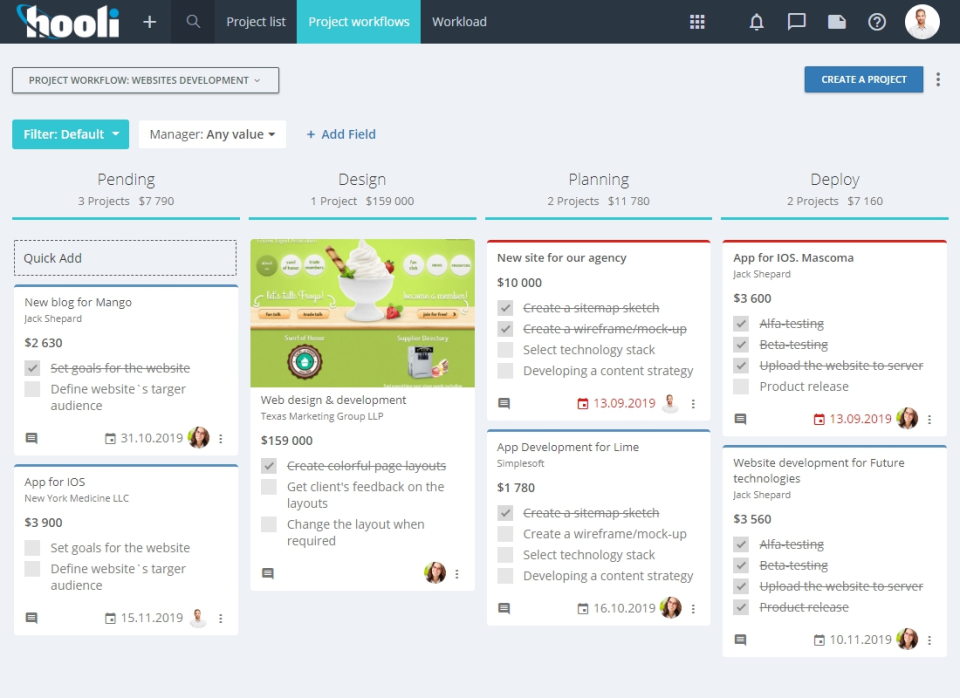This screenshot has width=960, height=698.
Task: Open the chat messages icon
Action: [x=796, y=22]
